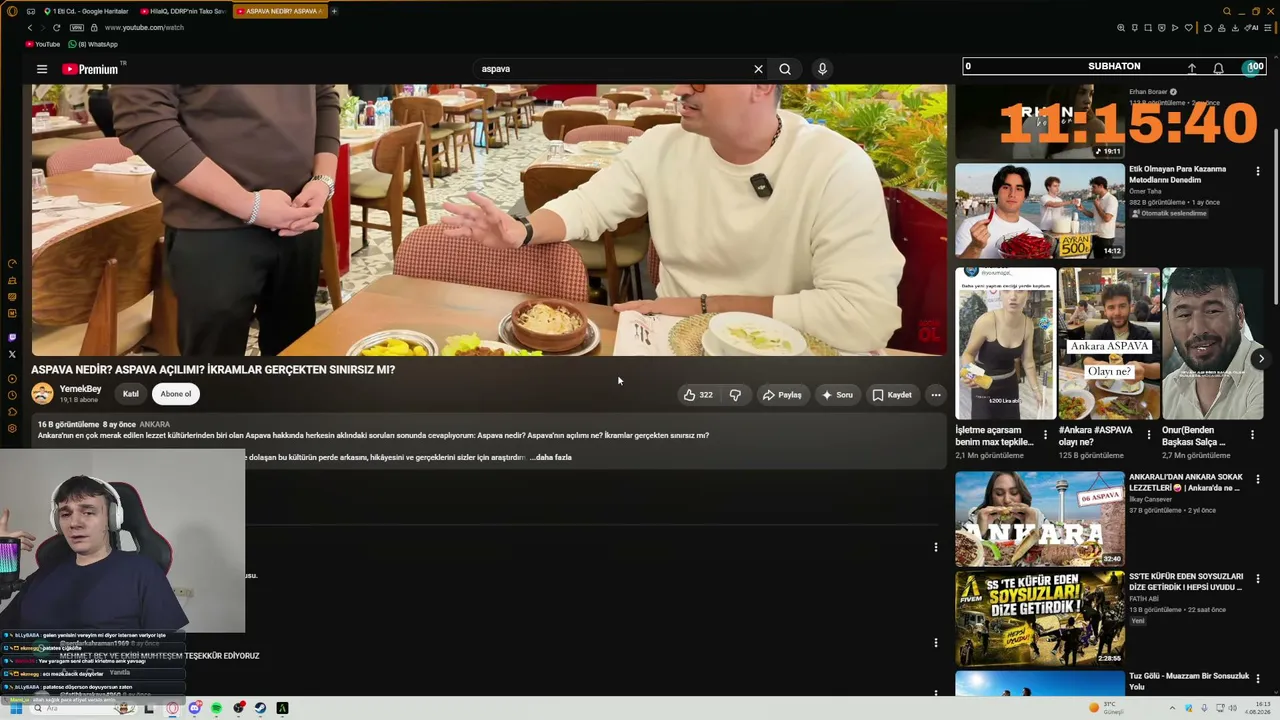Open Steam from the taskbar
This screenshot has width=1280, height=720.
tap(260, 708)
